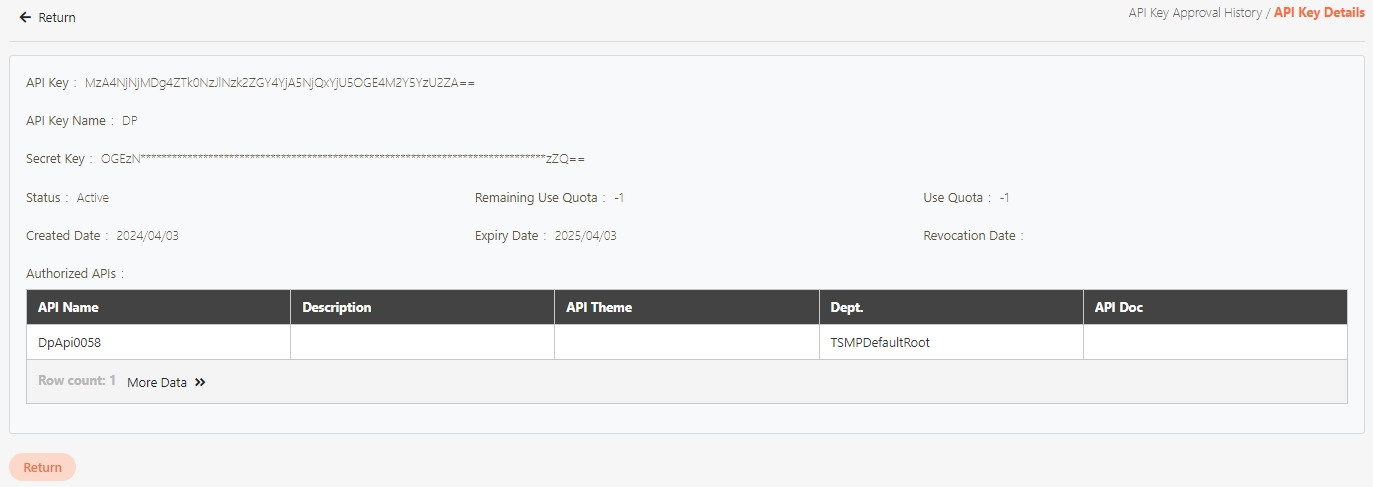
Task: Click the API Doc column header
Action: tap(1118, 307)
